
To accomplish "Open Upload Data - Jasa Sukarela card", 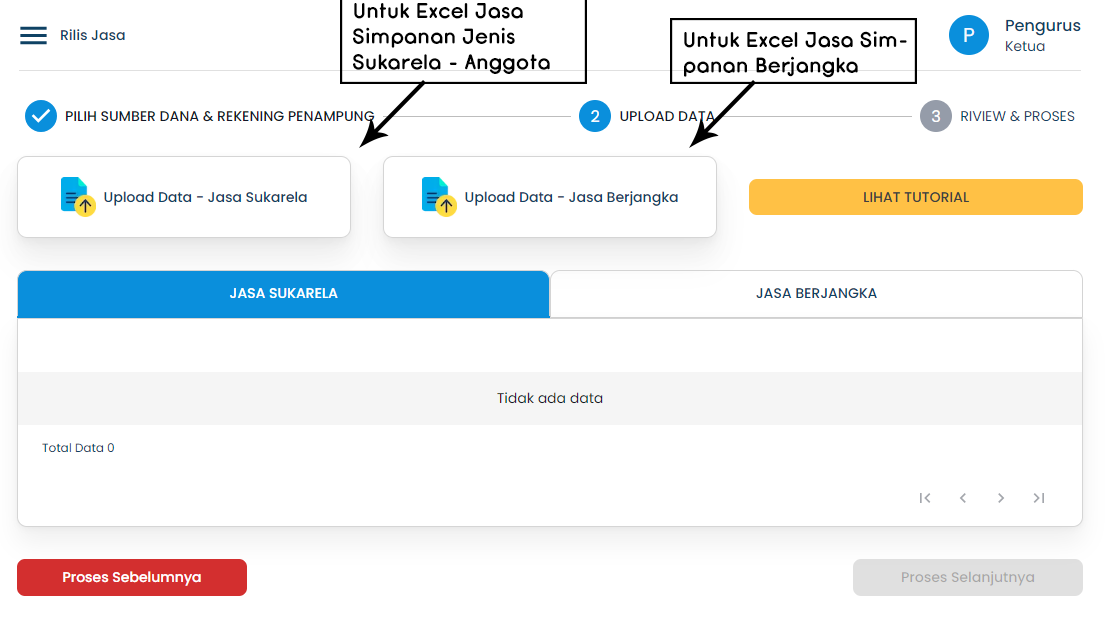I will coord(183,196).
